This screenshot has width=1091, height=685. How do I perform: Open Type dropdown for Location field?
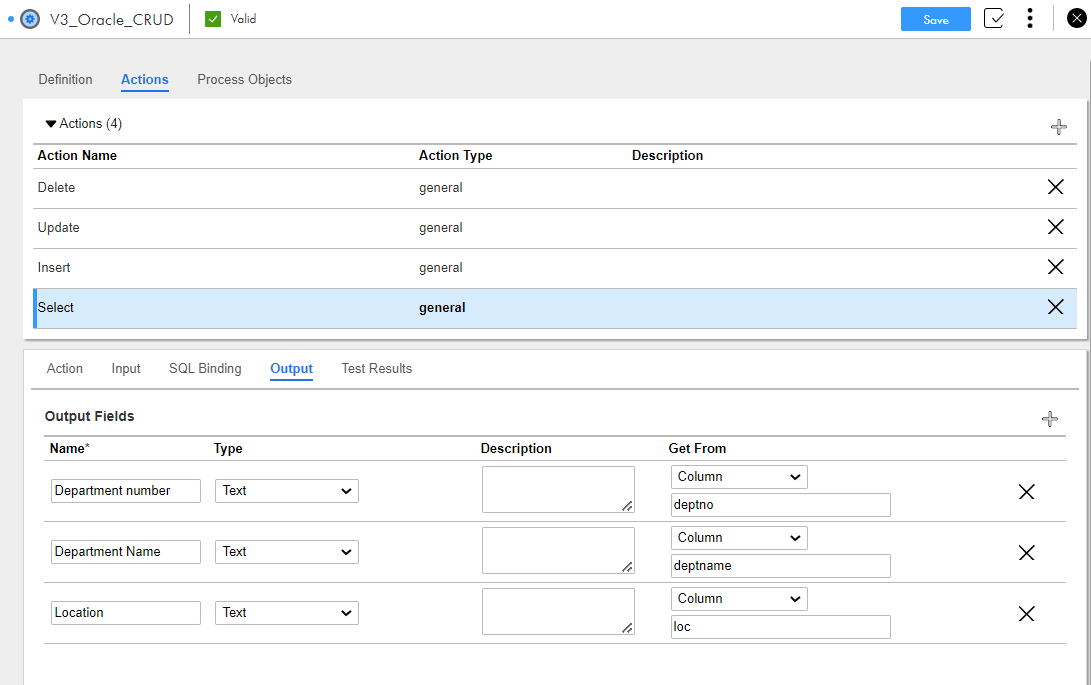pos(286,613)
